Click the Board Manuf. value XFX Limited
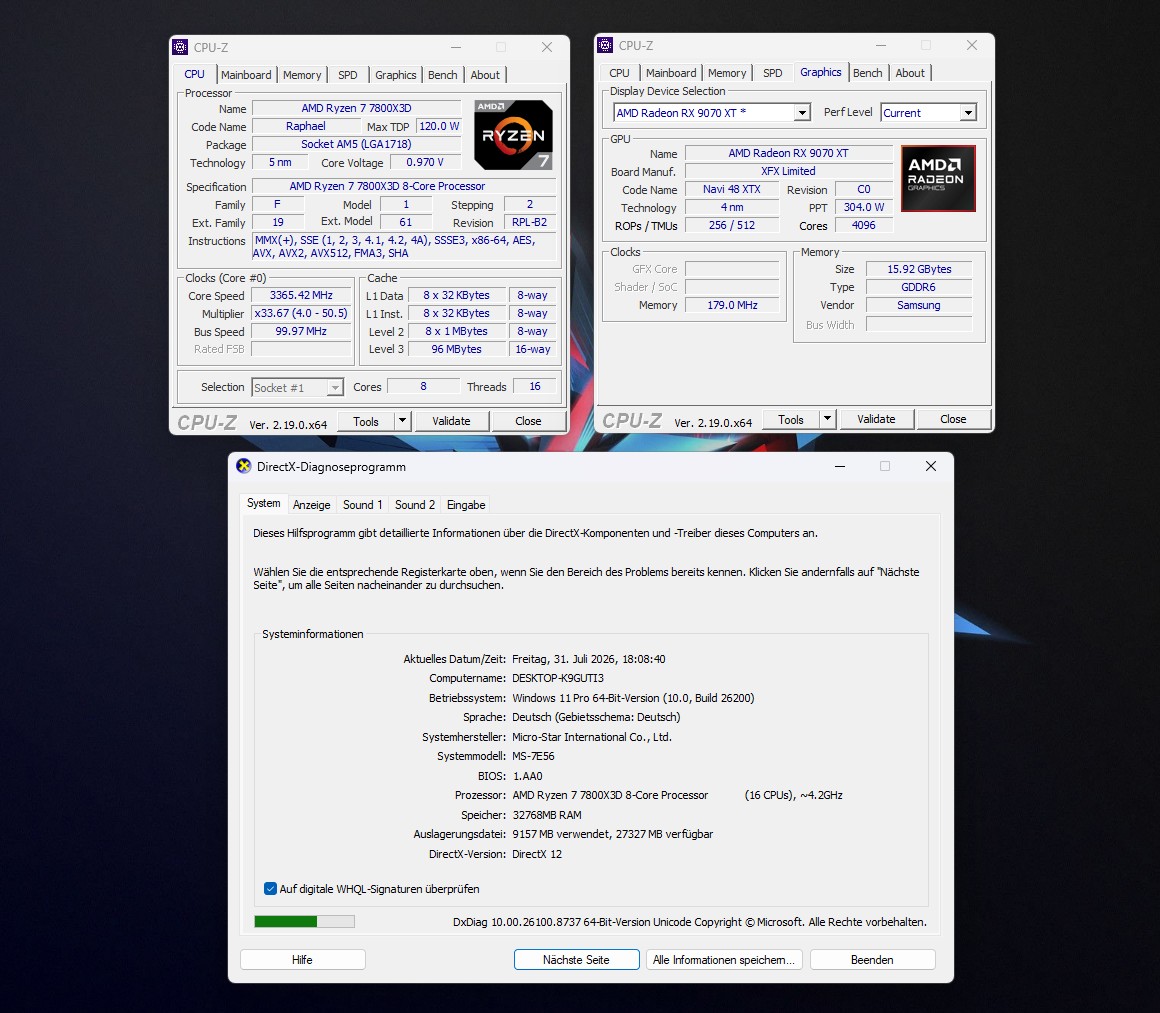1160x1013 pixels. 789,171
